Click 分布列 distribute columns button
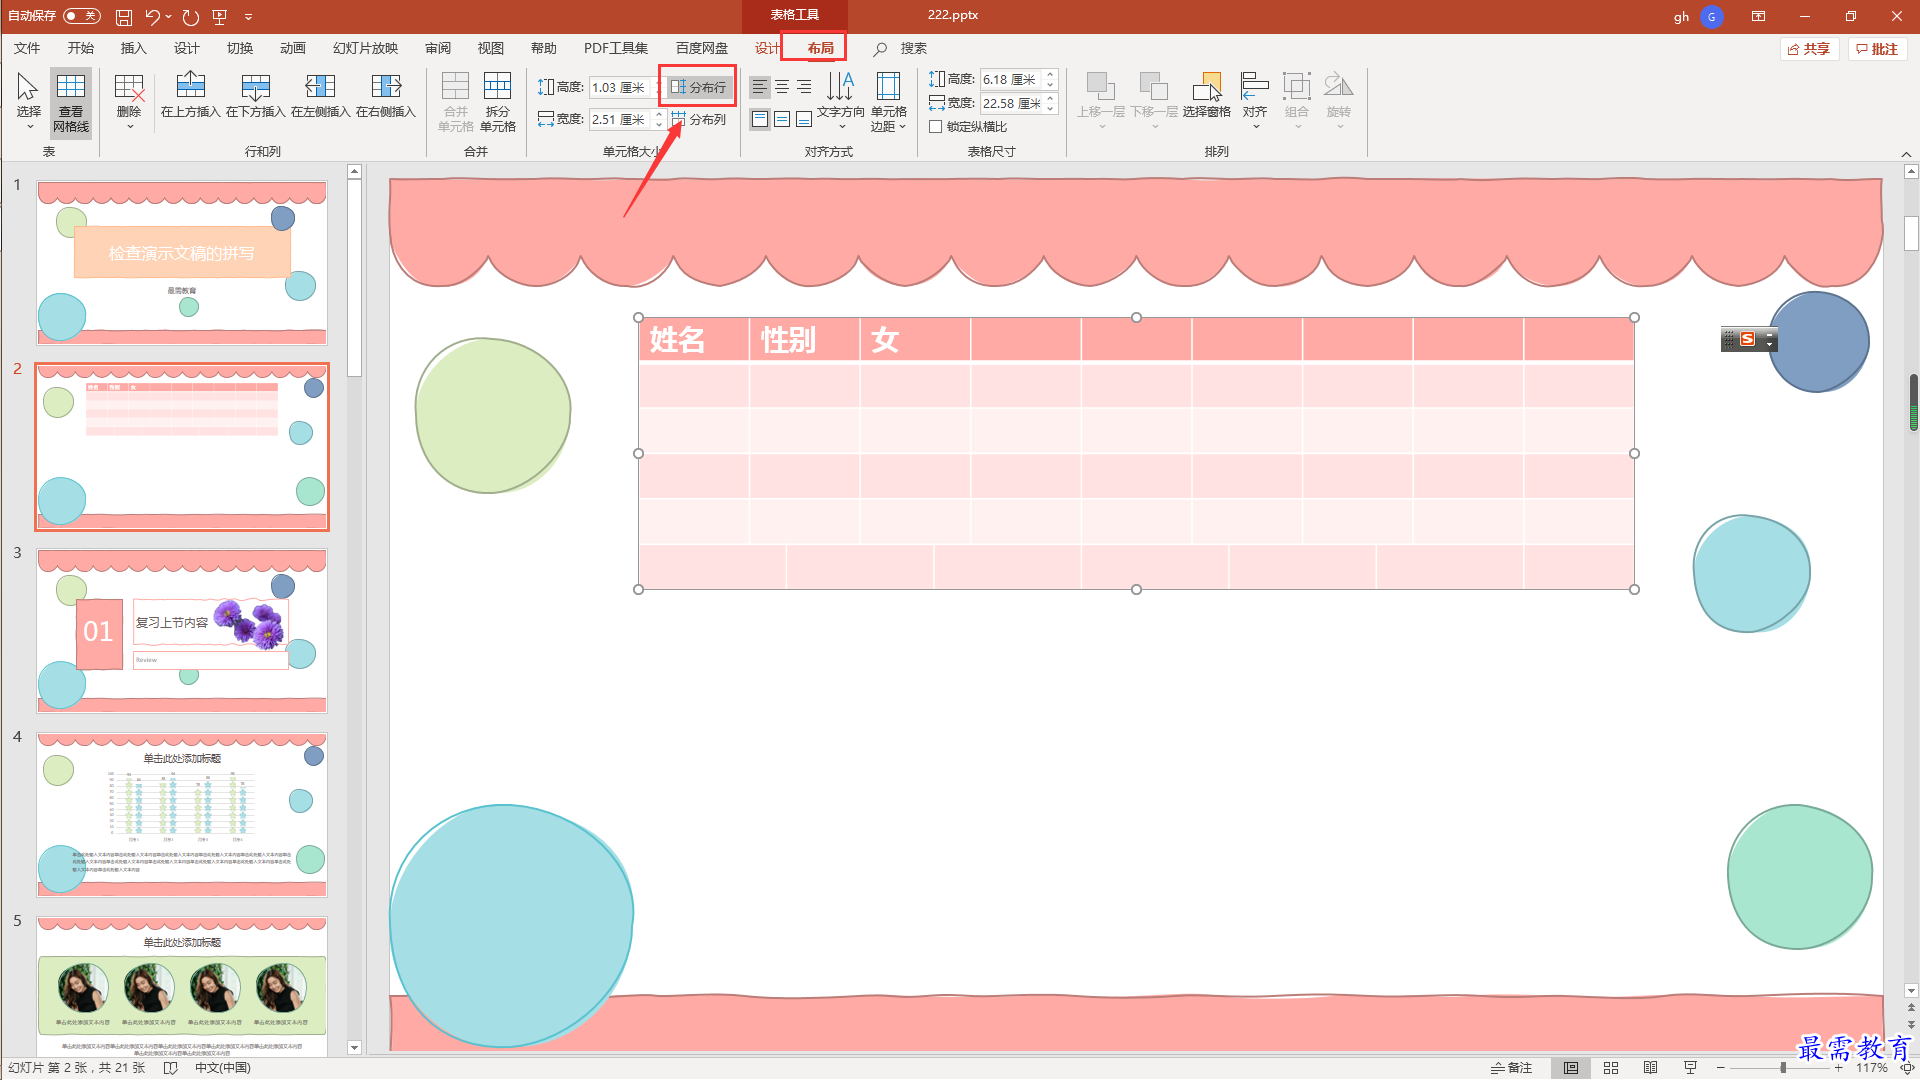 698,119
